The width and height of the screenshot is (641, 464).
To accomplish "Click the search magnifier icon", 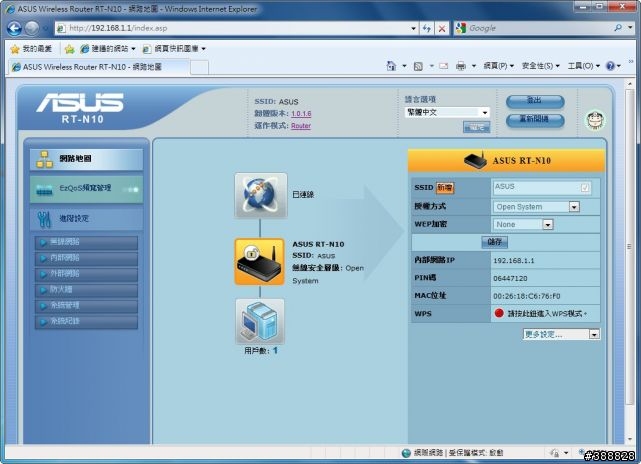I will click(x=618, y=28).
